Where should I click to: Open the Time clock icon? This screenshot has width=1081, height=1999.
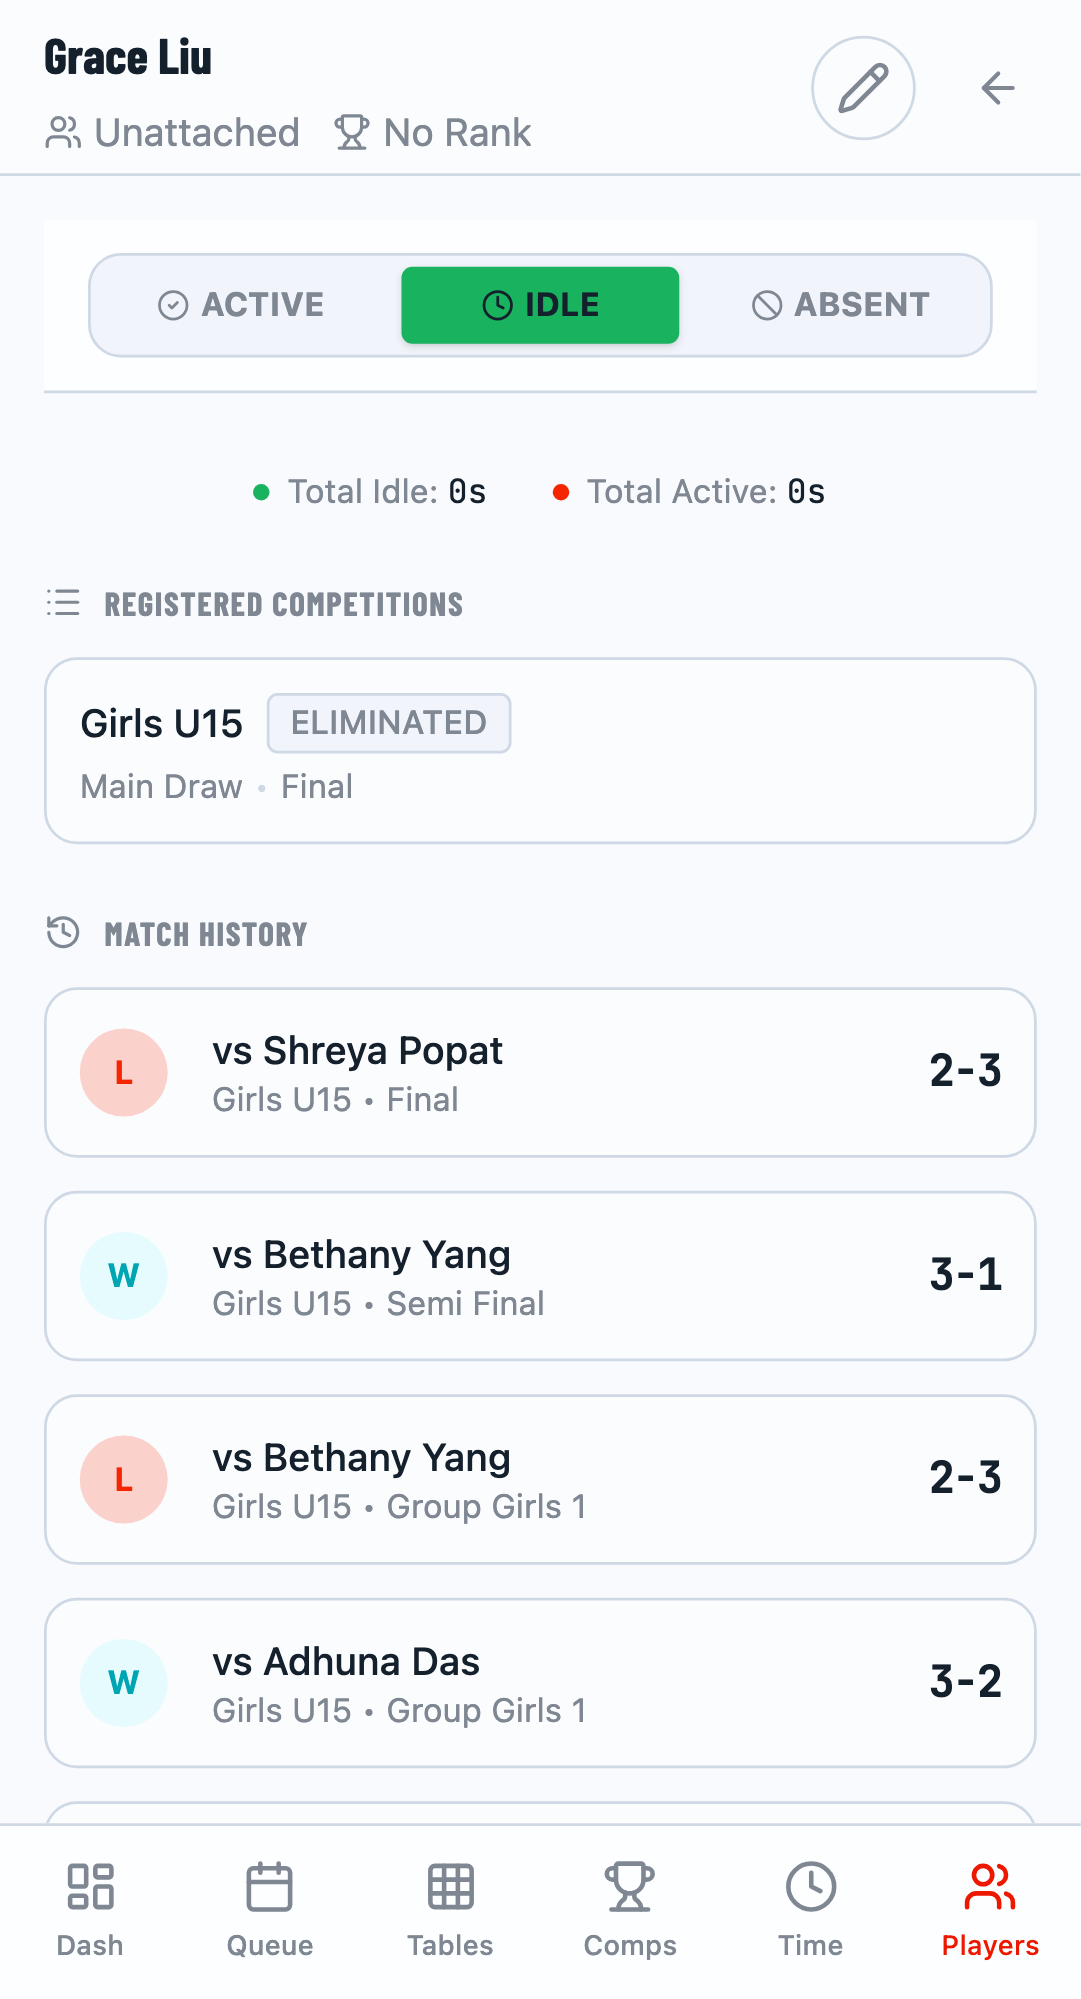(810, 1887)
